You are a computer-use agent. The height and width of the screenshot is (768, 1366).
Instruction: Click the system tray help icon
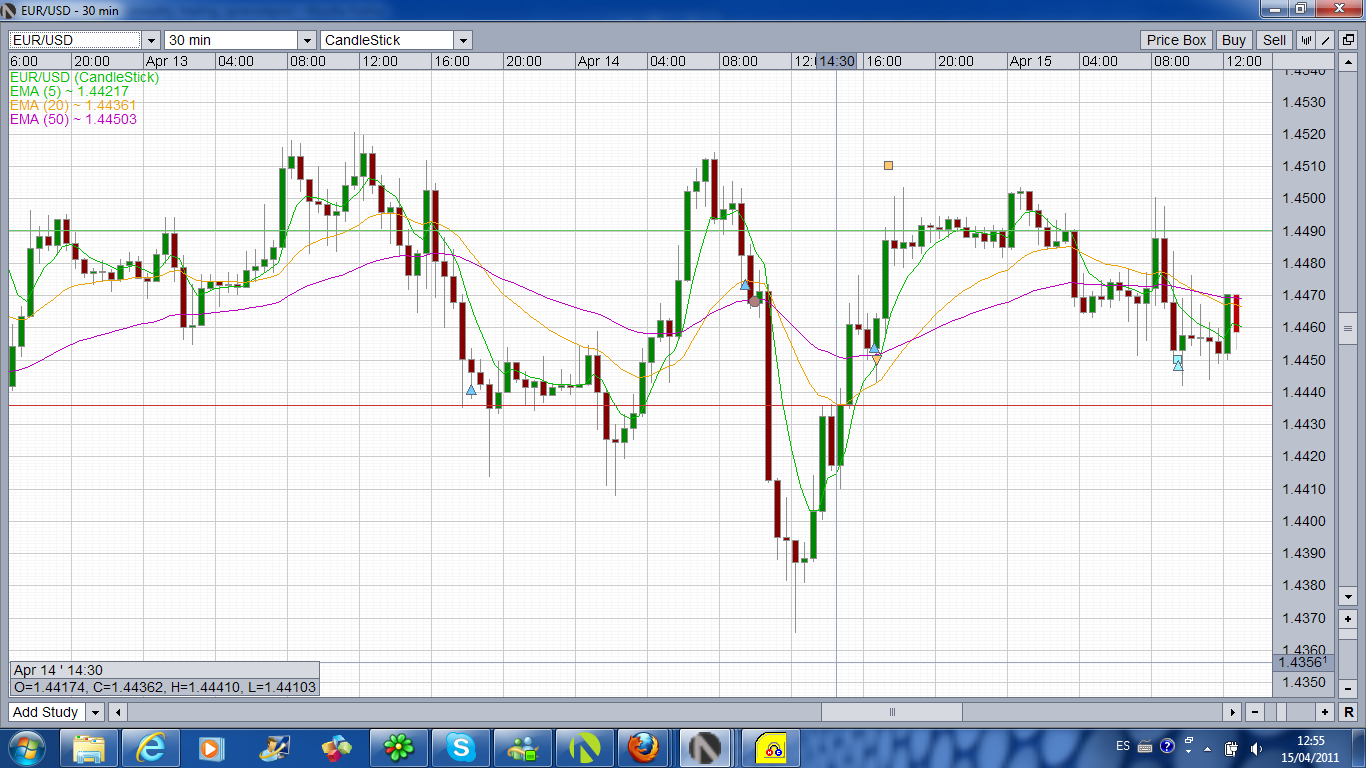[1166, 747]
